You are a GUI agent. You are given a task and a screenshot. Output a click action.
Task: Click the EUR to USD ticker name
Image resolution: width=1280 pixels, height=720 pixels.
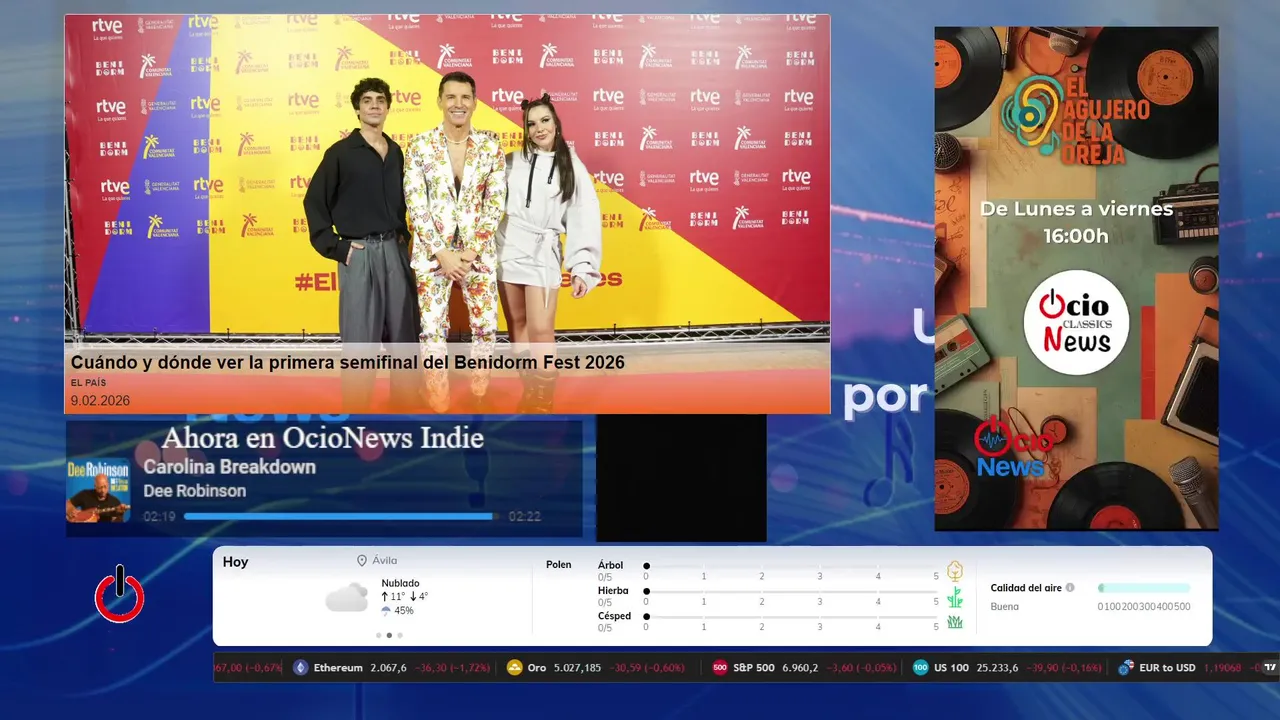(1168, 668)
